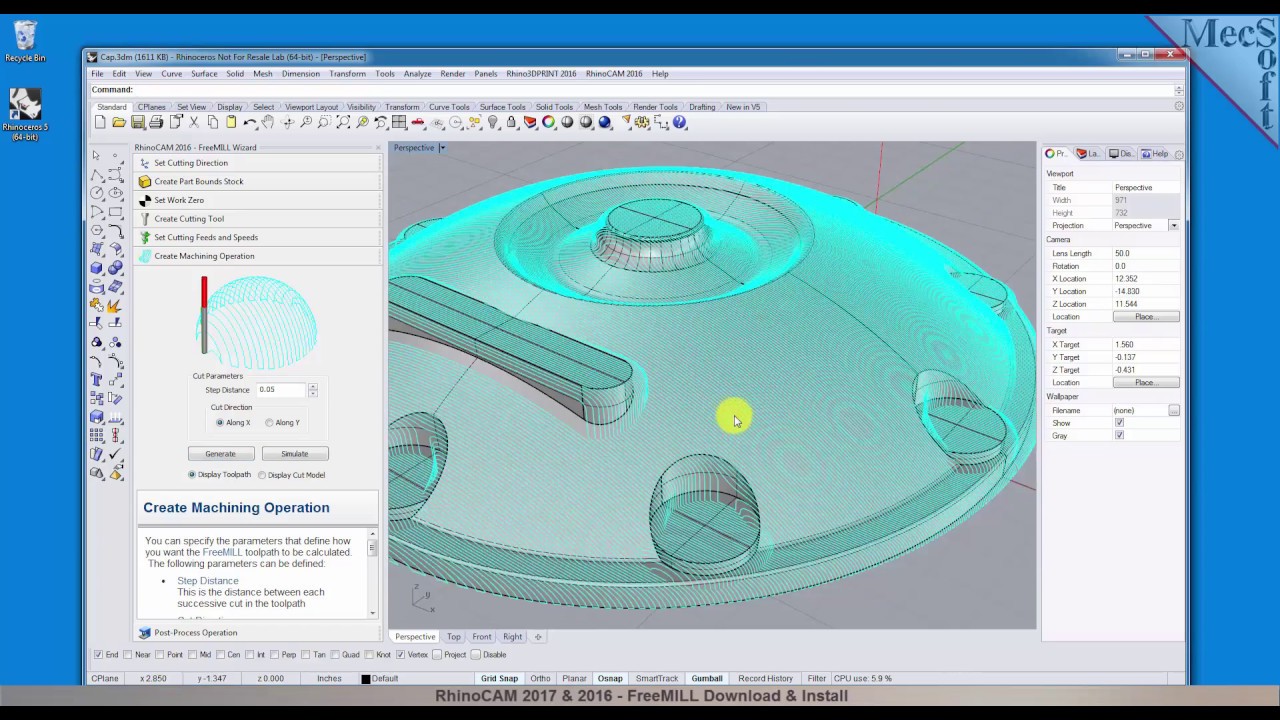Viewport: 1280px width, 720px height.
Task: Enable the Near osnap checkbox
Action: 128,654
